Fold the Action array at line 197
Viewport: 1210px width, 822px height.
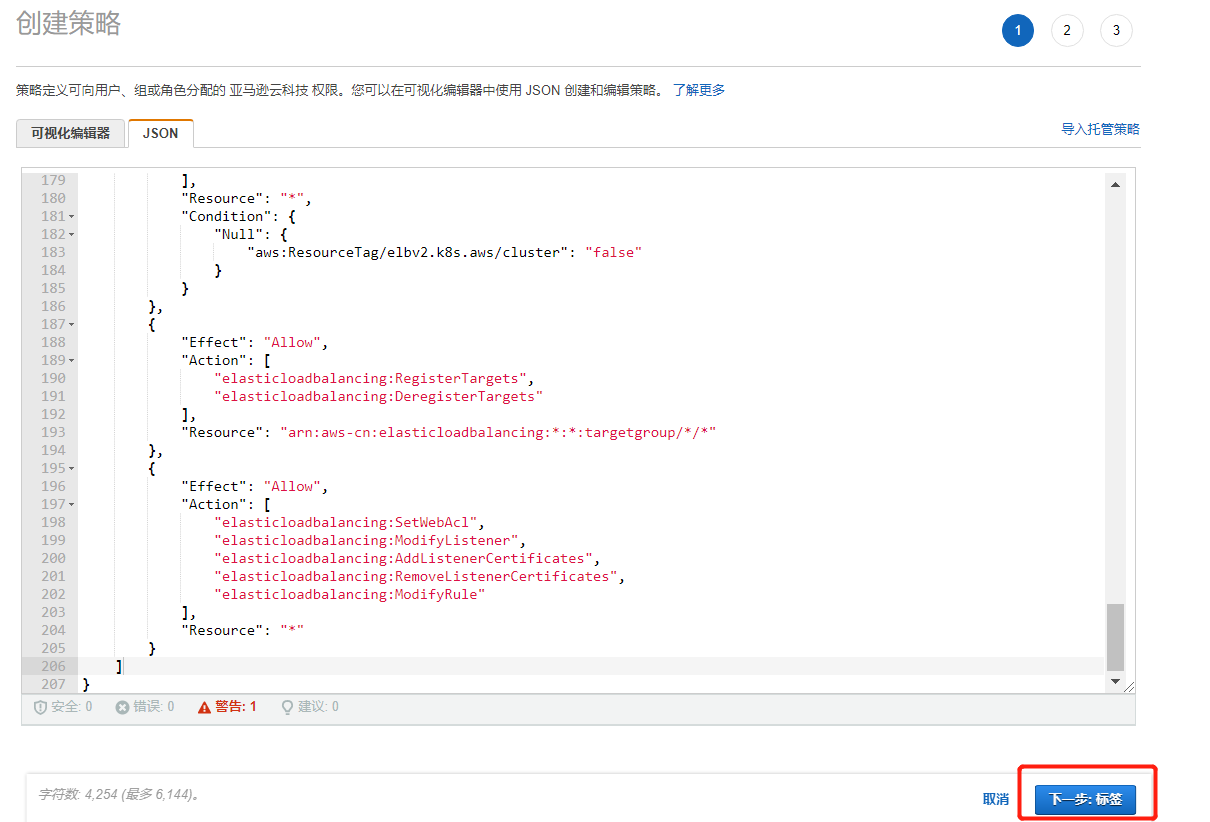coord(71,505)
